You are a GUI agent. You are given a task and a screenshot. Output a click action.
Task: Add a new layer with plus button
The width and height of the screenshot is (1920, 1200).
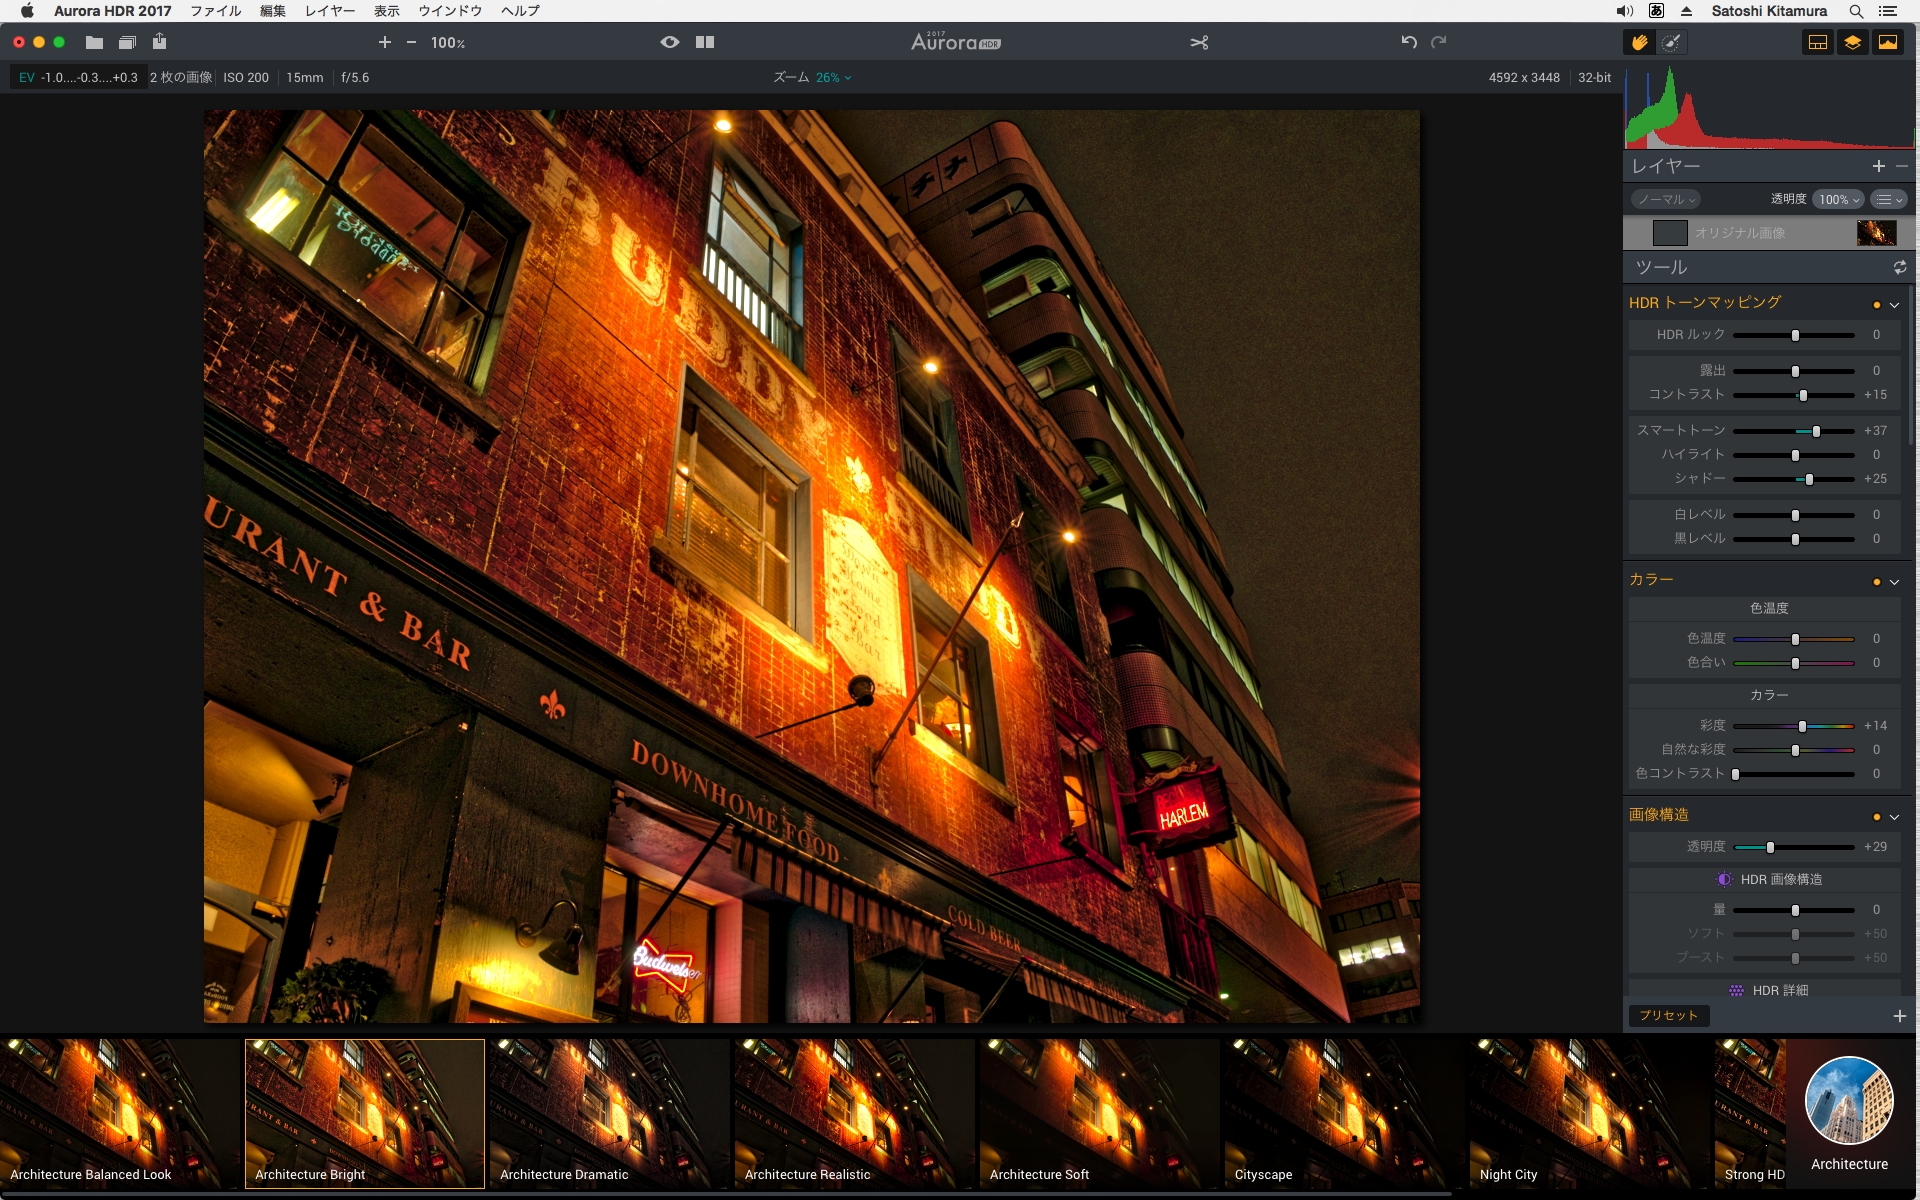pyautogui.click(x=1878, y=166)
